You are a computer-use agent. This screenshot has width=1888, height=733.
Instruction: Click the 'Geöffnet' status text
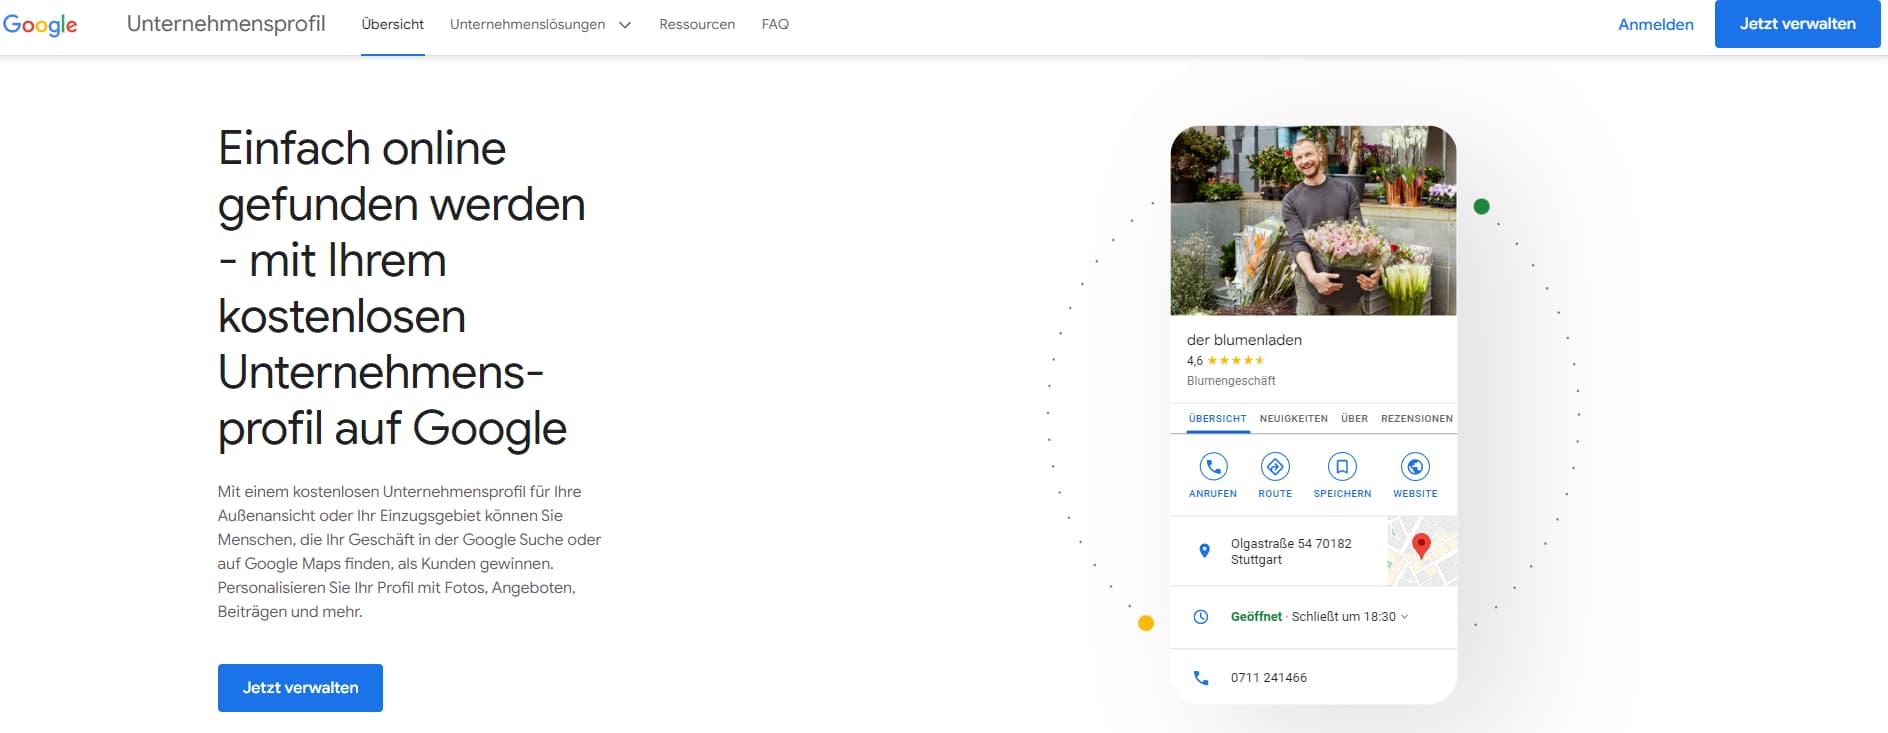tap(1256, 617)
